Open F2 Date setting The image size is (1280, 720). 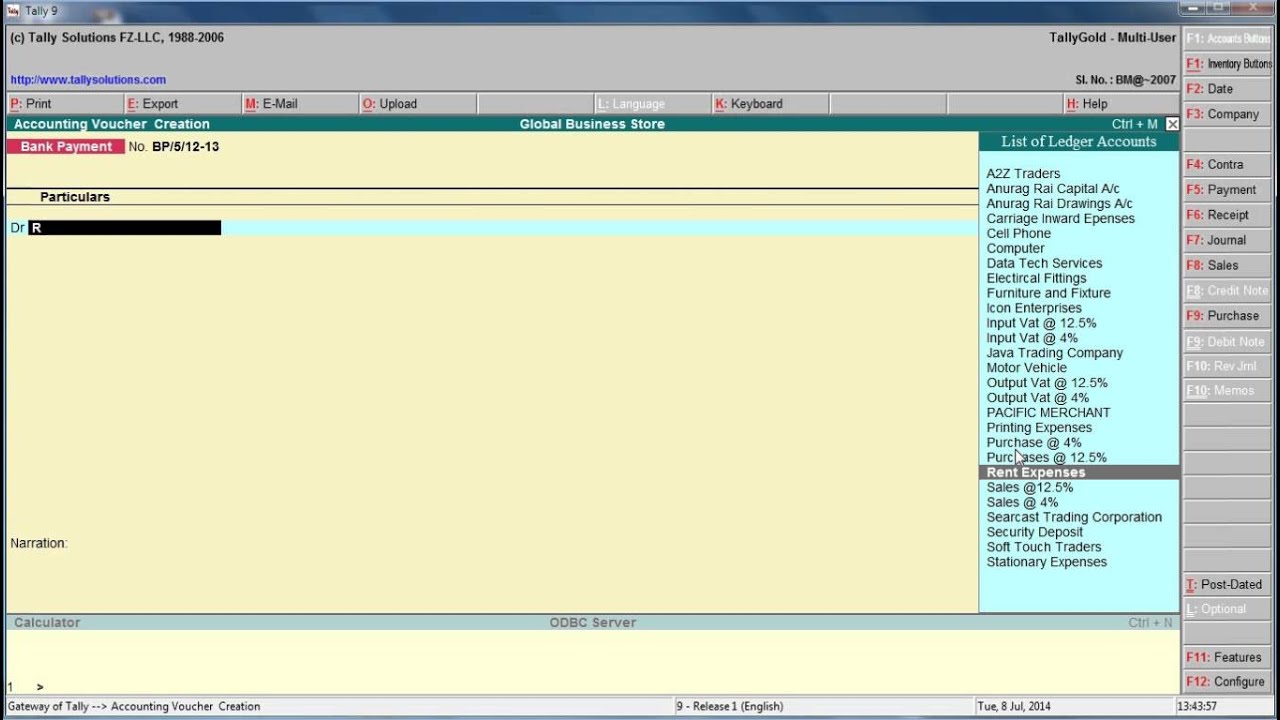point(1227,89)
